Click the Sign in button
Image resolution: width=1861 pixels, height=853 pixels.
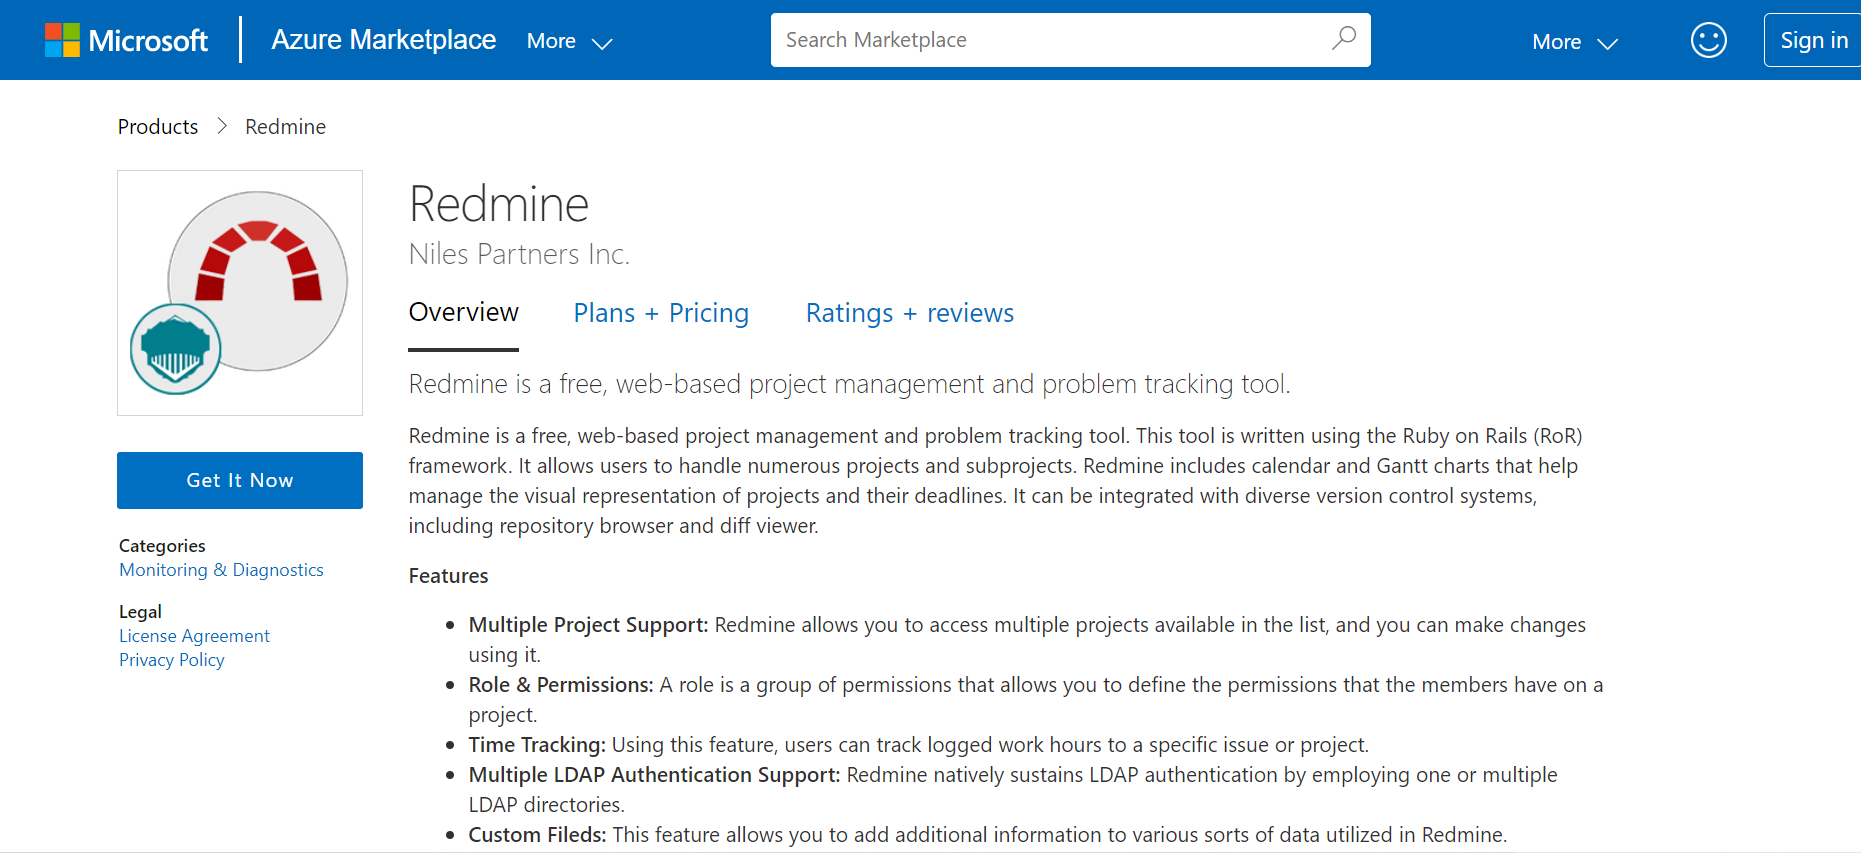(x=1813, y=40)
